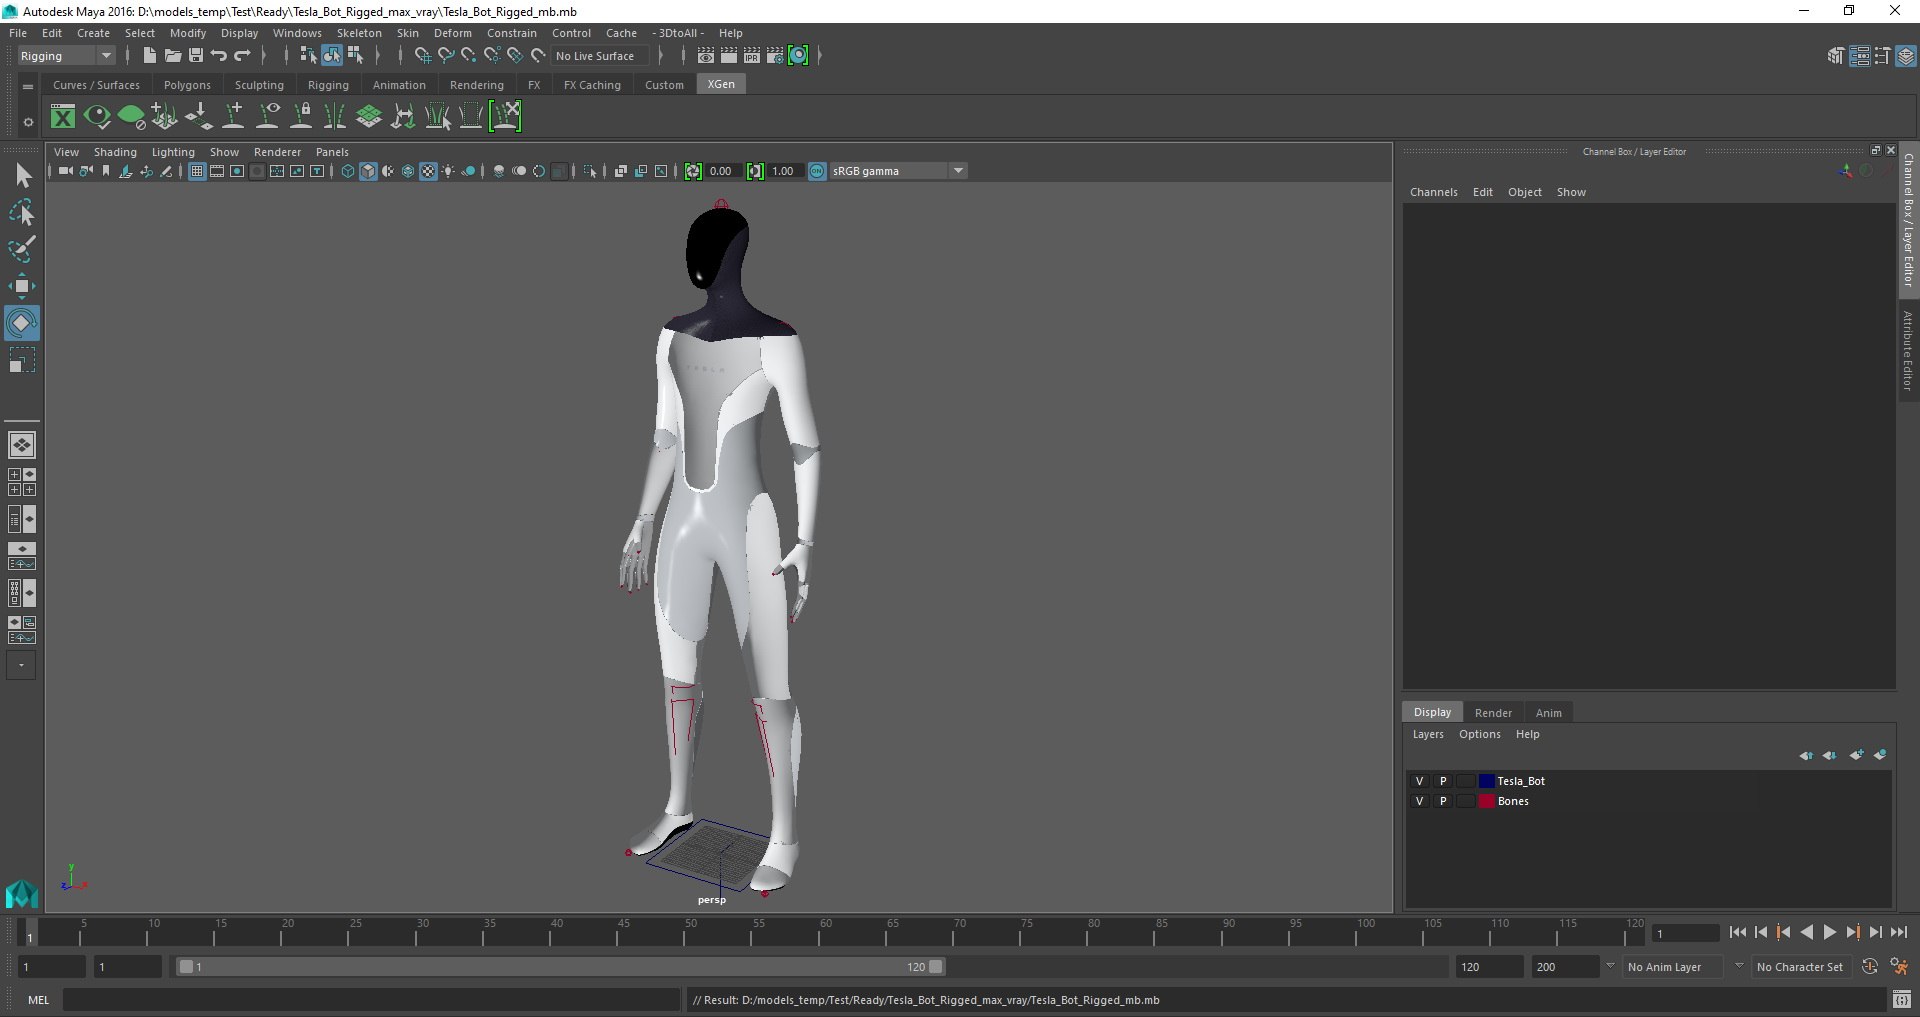Step forward one frame
Viewport: 1920px width, 1017px height.
(x=1875, y=932)
